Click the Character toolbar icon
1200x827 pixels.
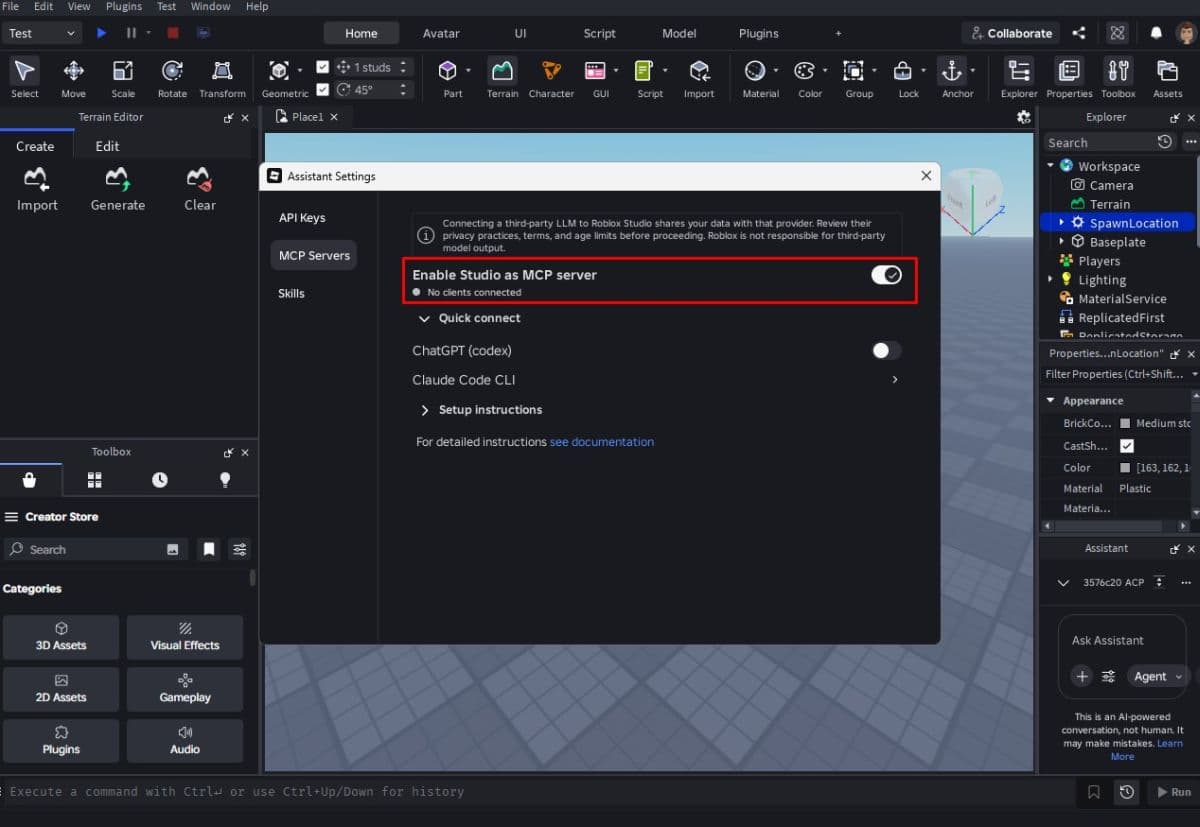[551, 78]
